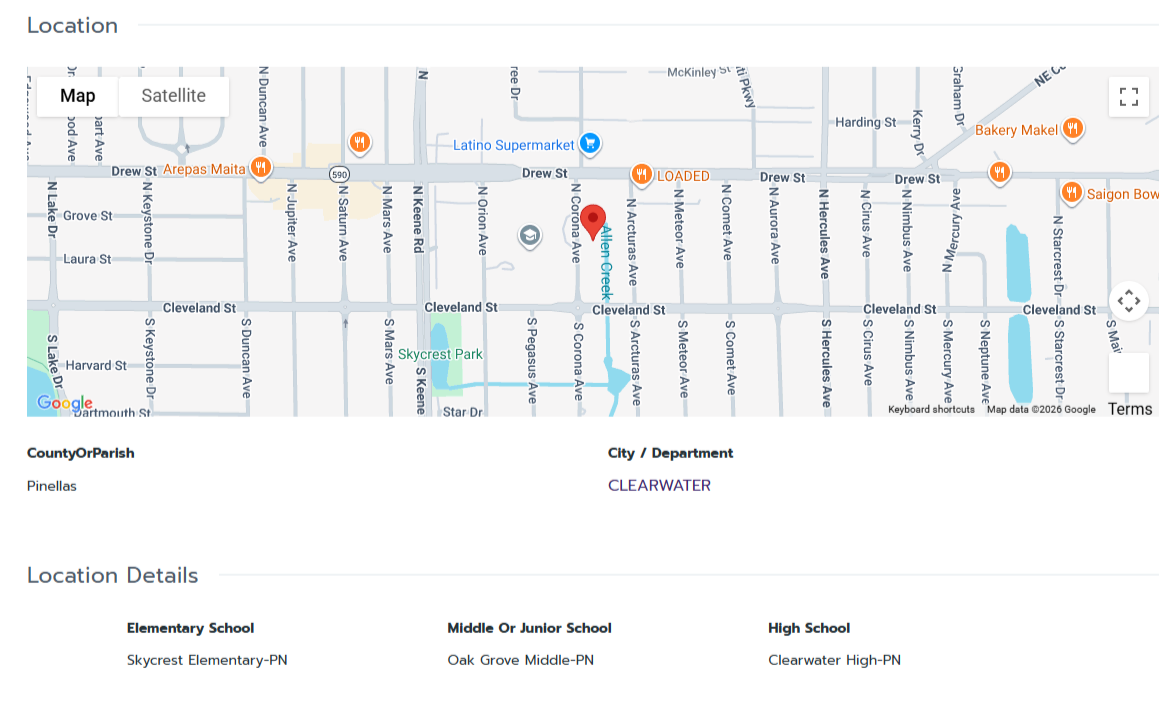
Task: Switch to the Satellite map view
Action: 173,96
